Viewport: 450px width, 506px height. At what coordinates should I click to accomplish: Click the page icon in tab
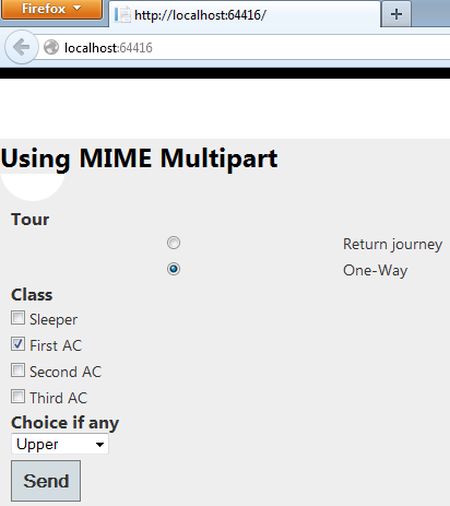click(x=123, y=15)
